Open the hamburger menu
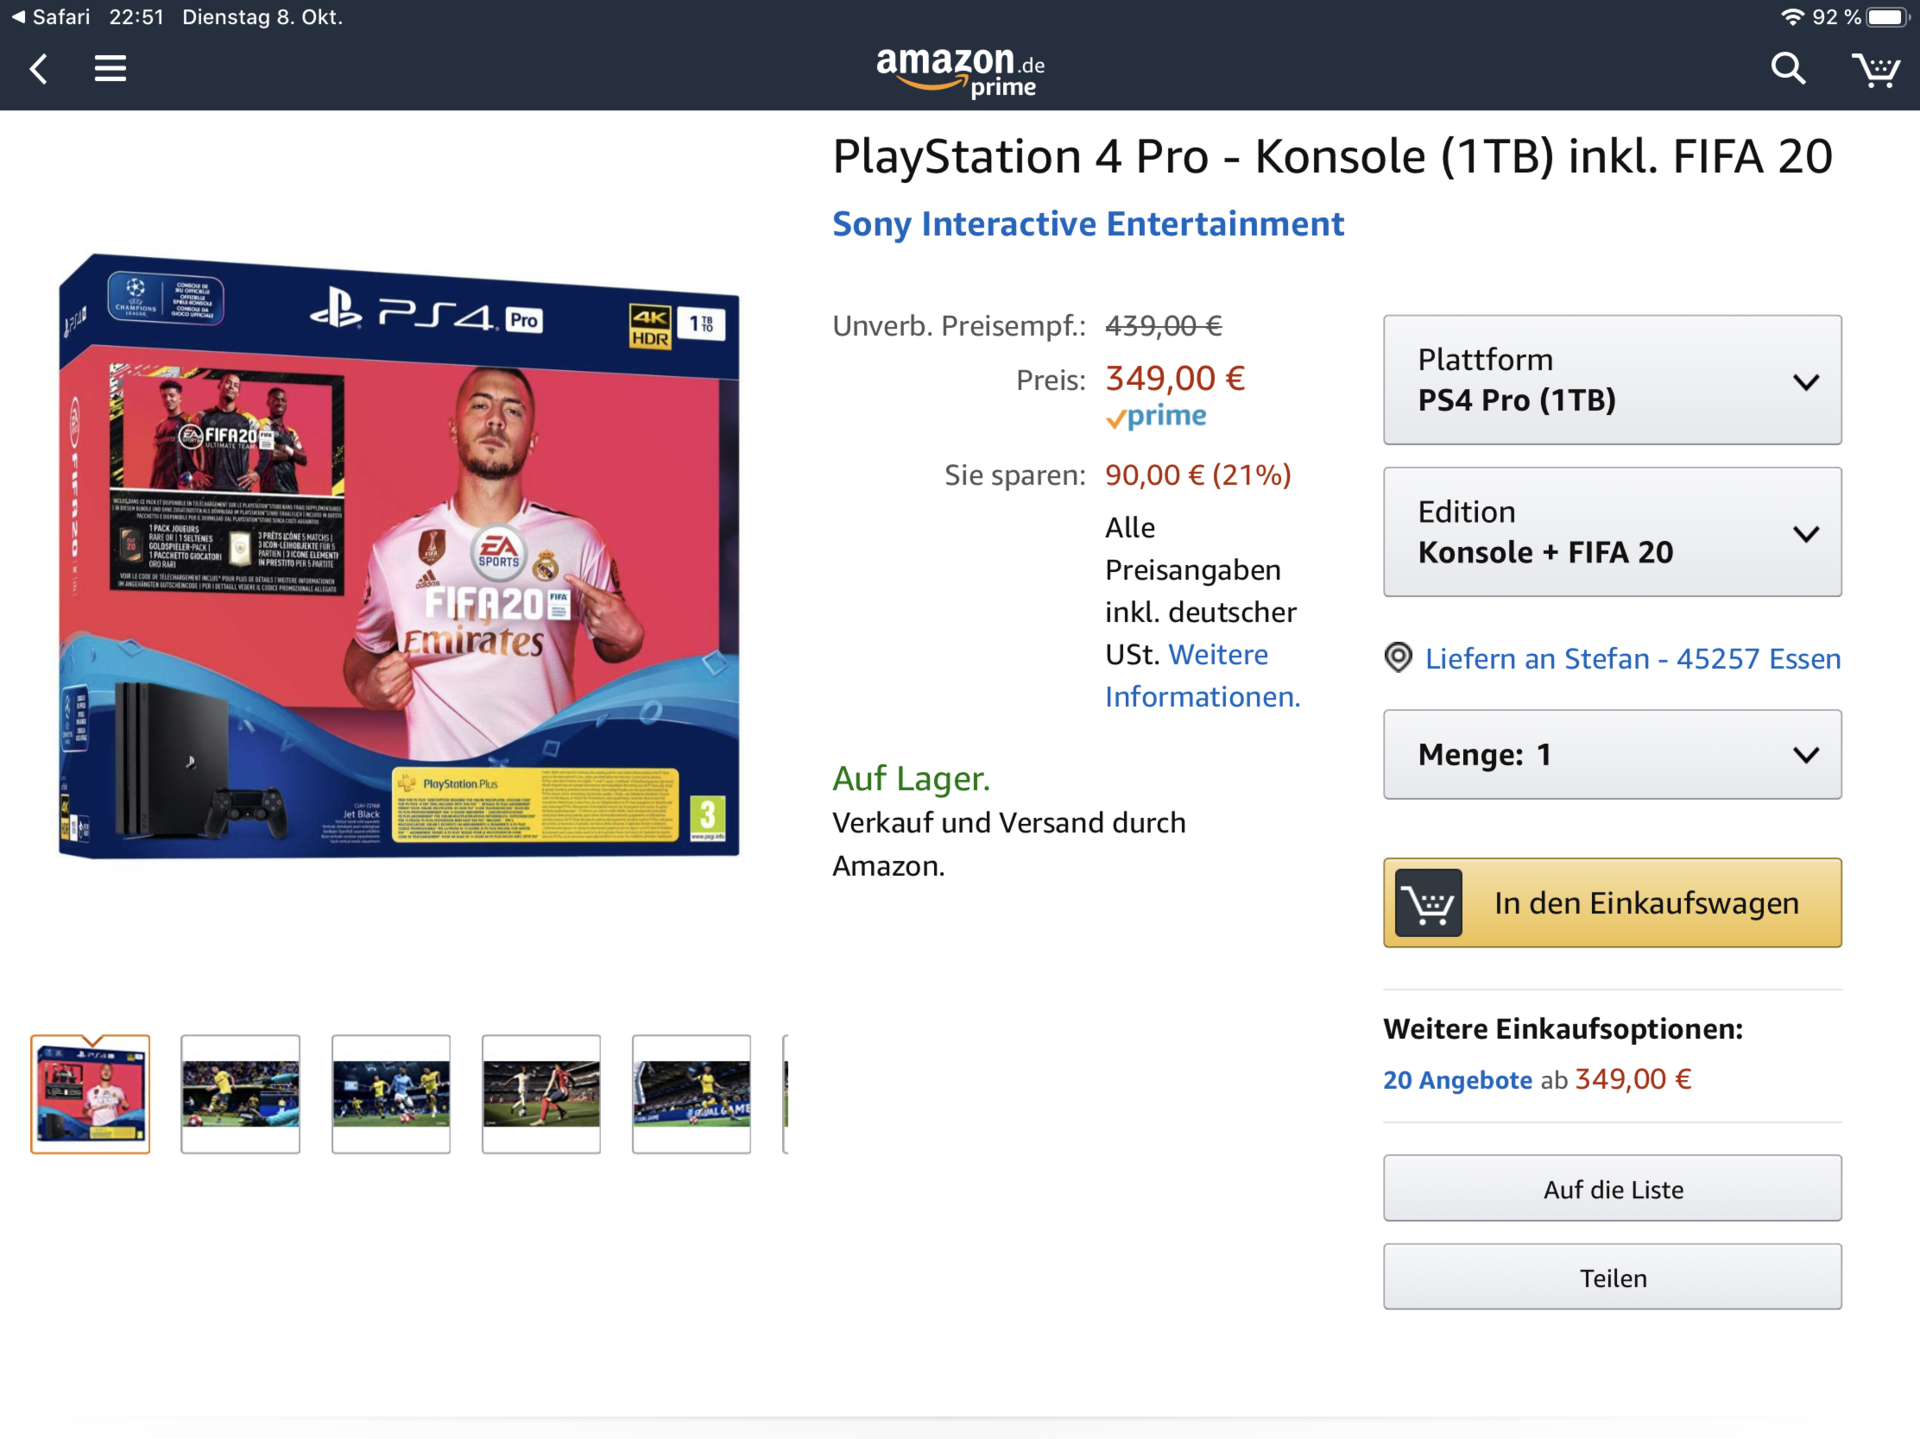 click(x=110, y=69)
